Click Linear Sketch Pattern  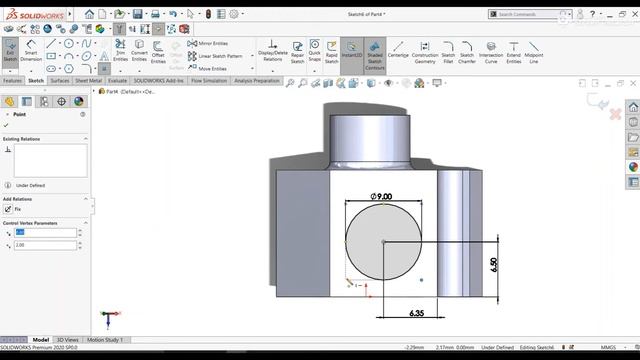(215, 56)
